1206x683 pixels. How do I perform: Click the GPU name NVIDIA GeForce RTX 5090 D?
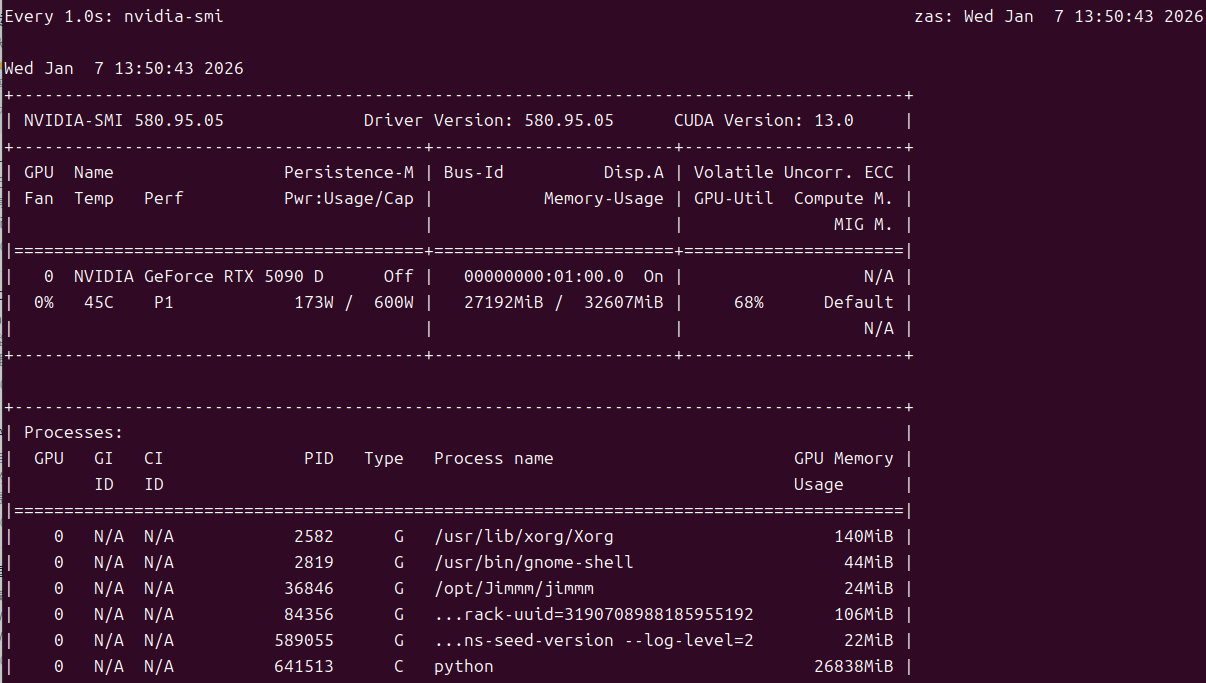pyautogui.click(x=199, y=276)
